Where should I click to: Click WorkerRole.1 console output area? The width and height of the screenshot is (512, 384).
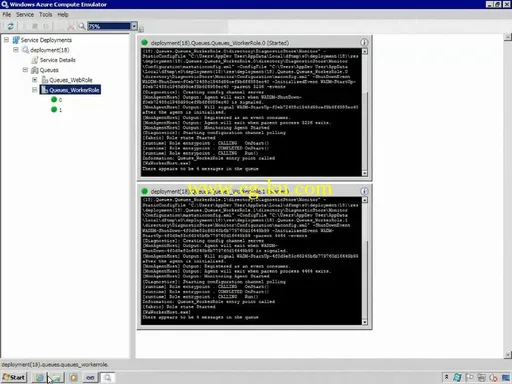point(251,261)
